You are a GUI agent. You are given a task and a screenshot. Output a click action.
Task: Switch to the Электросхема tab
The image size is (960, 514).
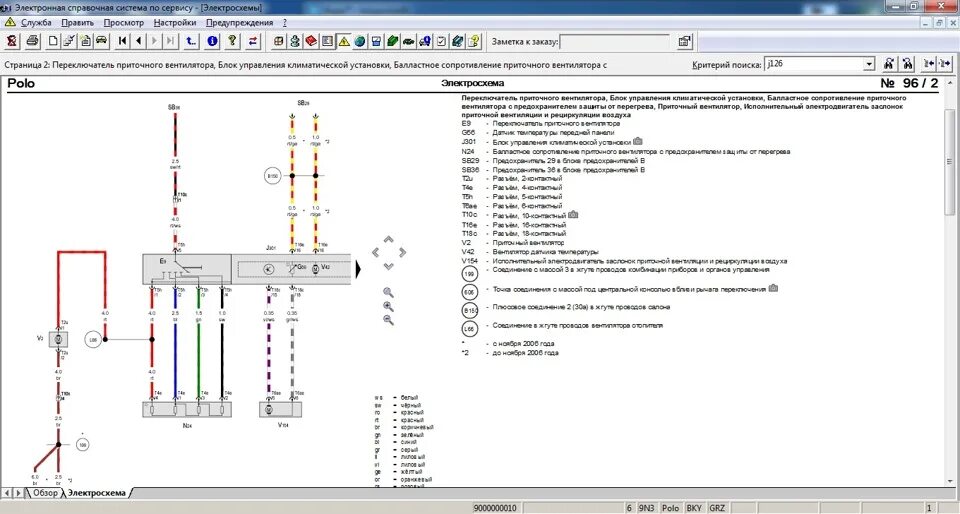97,493
